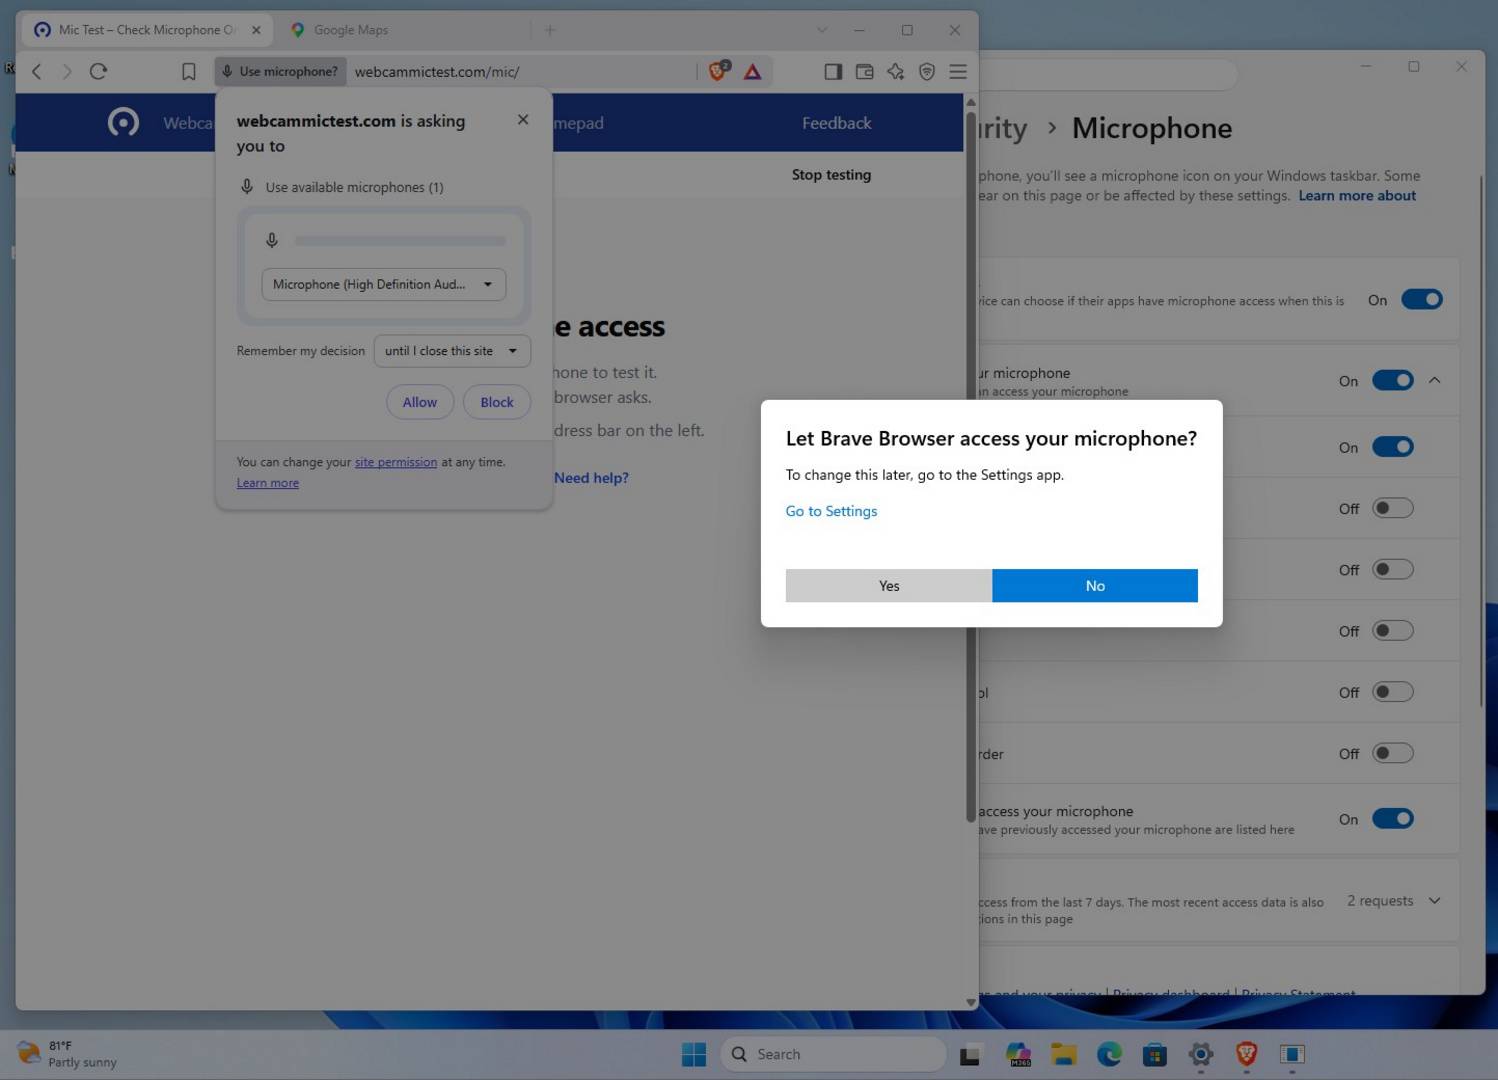Open Brave Rewards triangle icon
This screenshot has height=1080, width=1498.
click(753, 71)
